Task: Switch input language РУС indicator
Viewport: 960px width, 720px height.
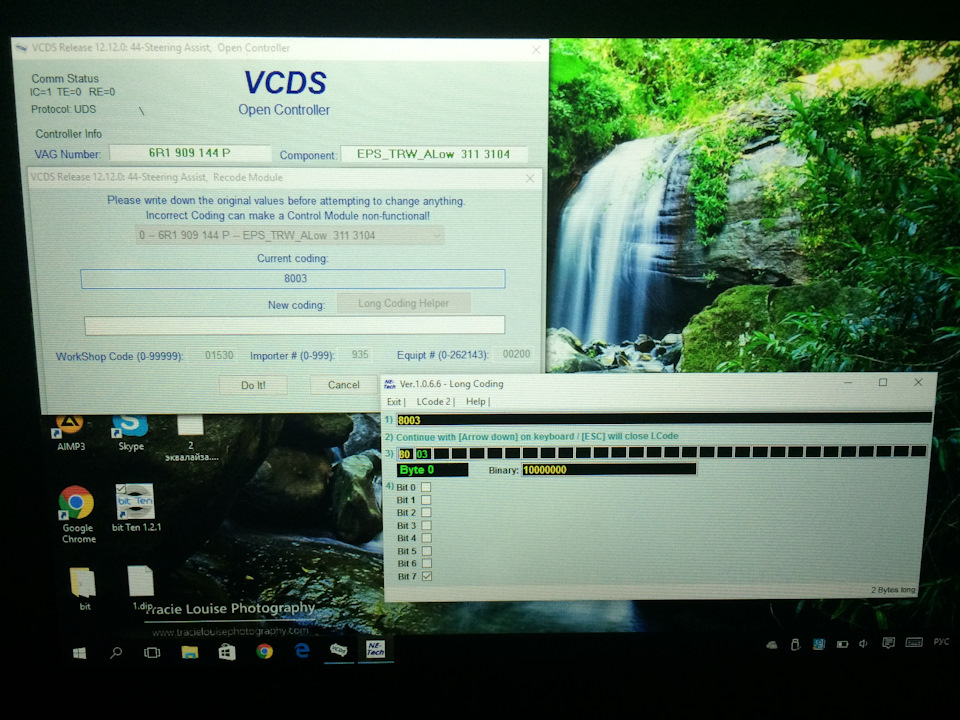Action: pos(942,642)
